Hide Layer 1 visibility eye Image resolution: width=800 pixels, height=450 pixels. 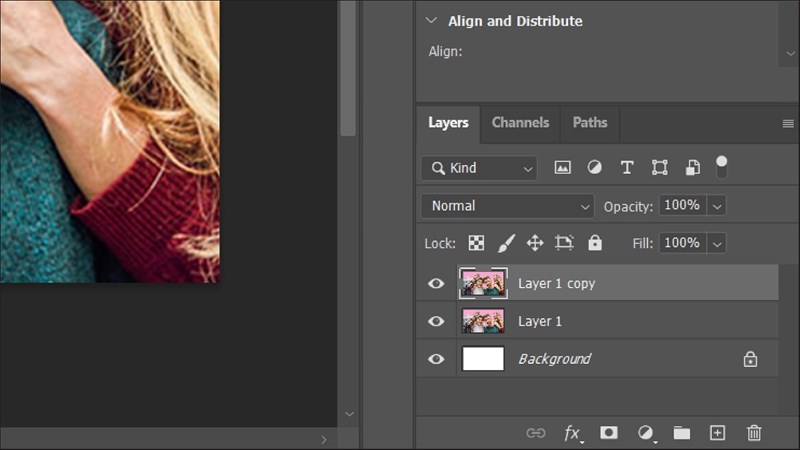[x=436, y=321]
